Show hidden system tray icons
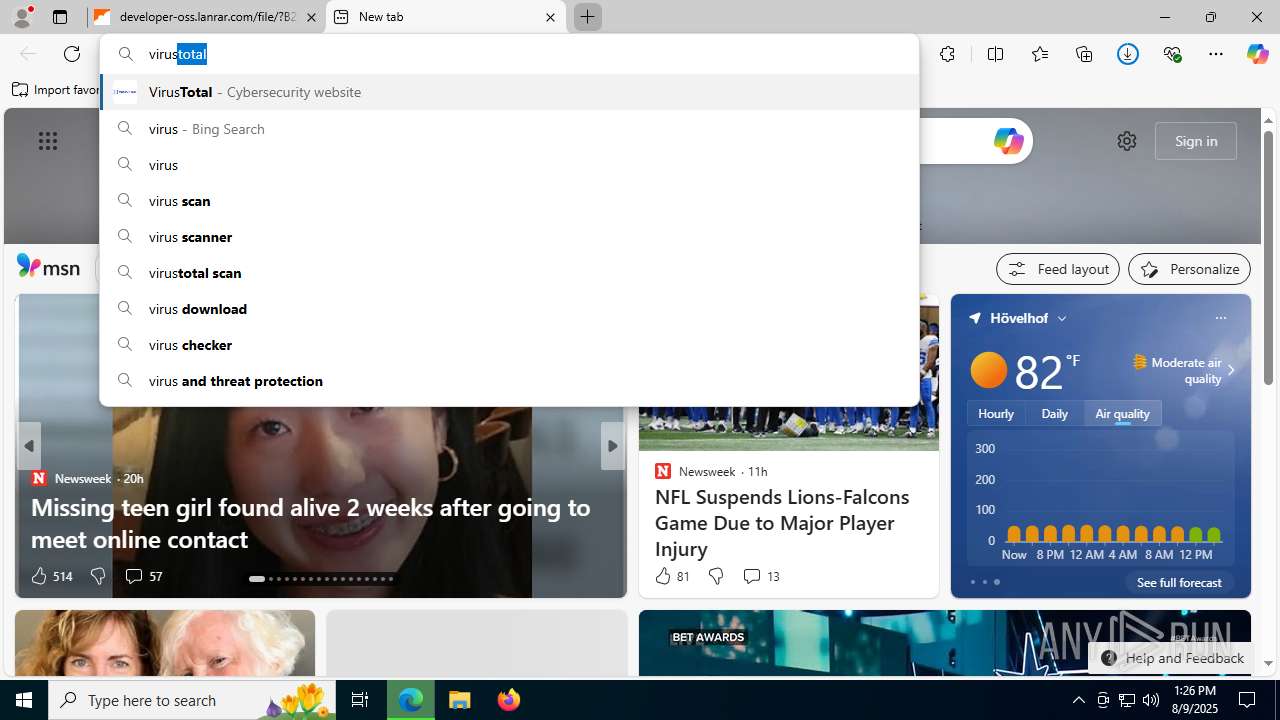 pyautogui.click(x=1078, y=700)
